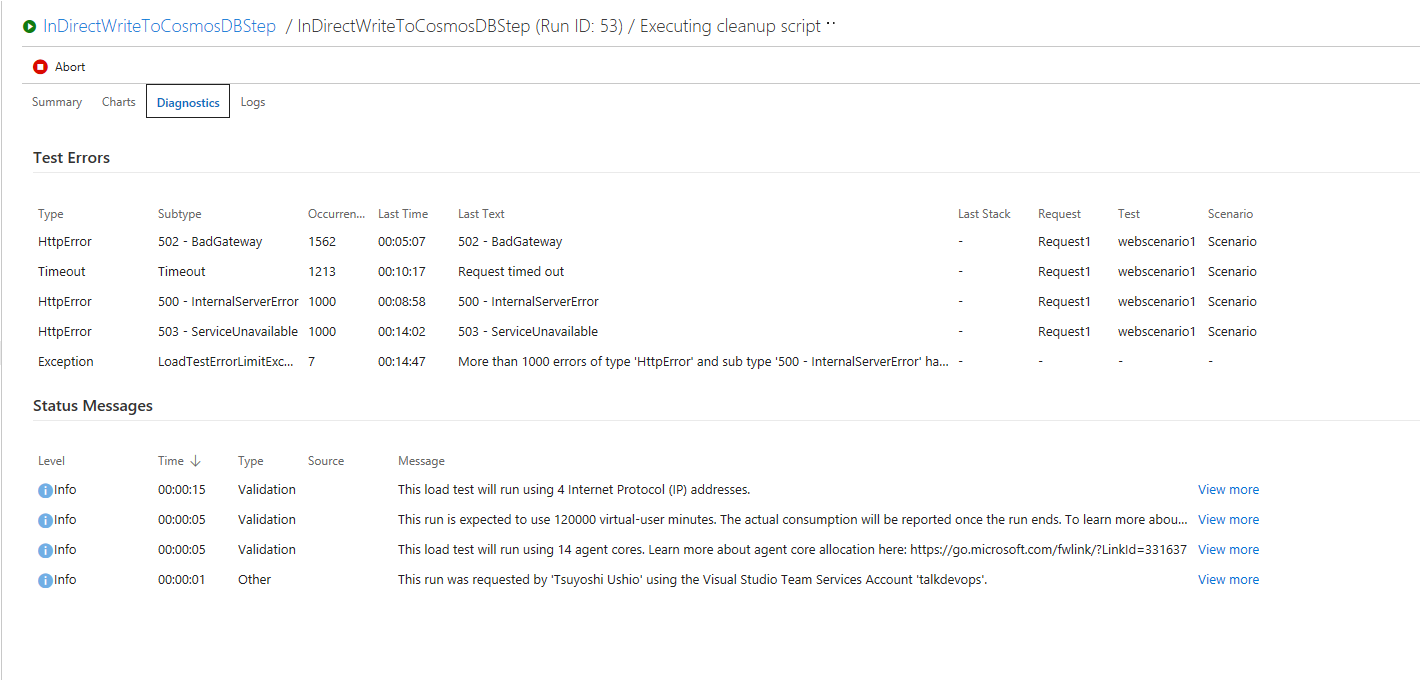Select the Diagnostics tab

[x=188, y=101]
